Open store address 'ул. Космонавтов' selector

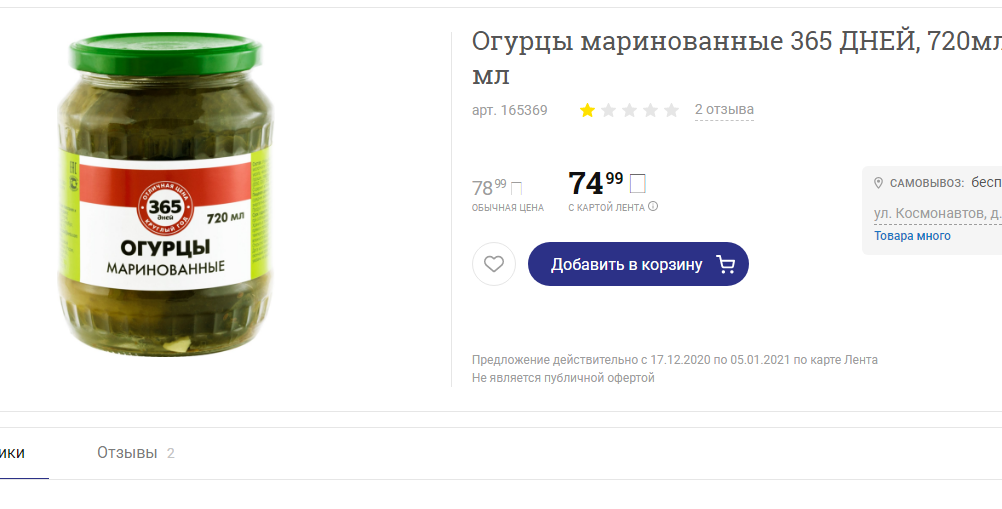pyautogui.click(x=937, y=213)
